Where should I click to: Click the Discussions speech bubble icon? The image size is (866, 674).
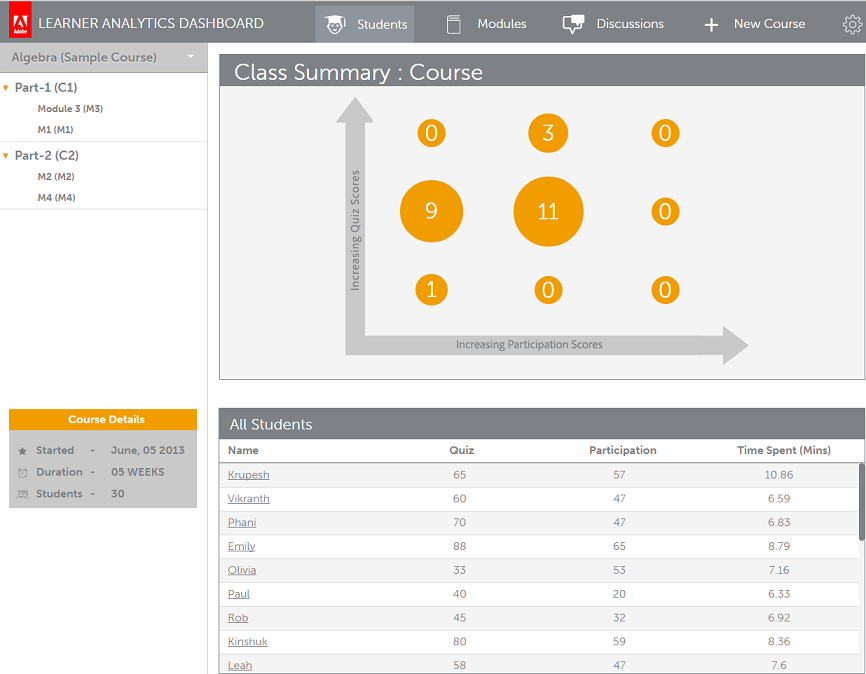(573, 24)
